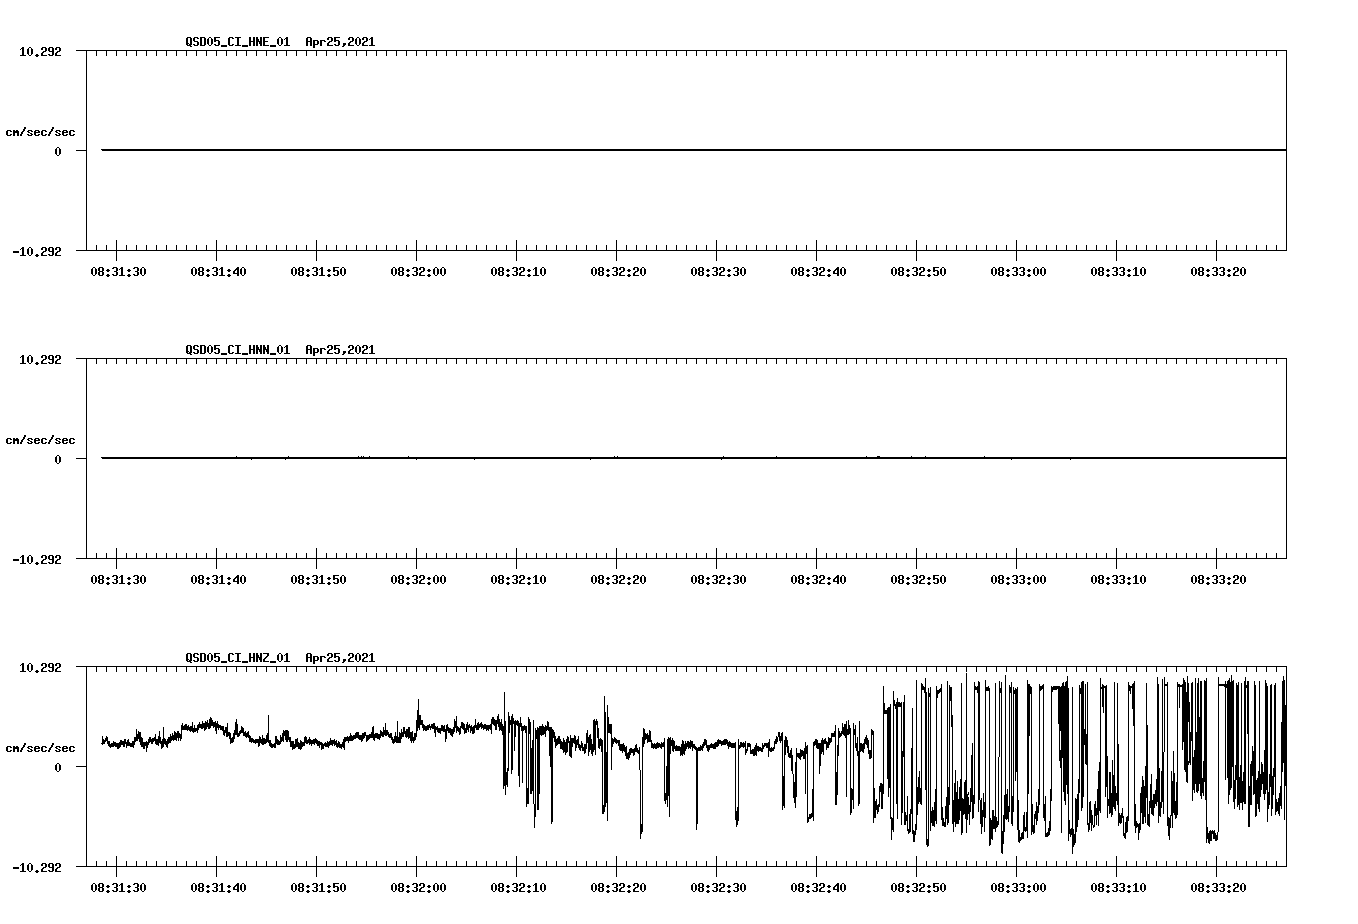Click the cm/sec/sec unit label on bottom plot
Viewport: 1358px width, 924px height.
click(x=42, y=746)
